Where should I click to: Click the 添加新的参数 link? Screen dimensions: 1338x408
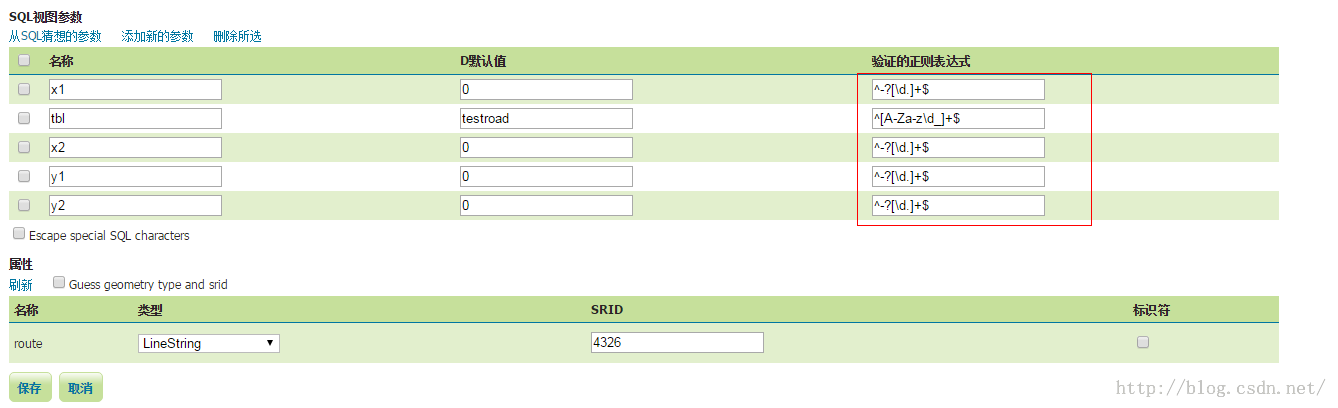157,36
